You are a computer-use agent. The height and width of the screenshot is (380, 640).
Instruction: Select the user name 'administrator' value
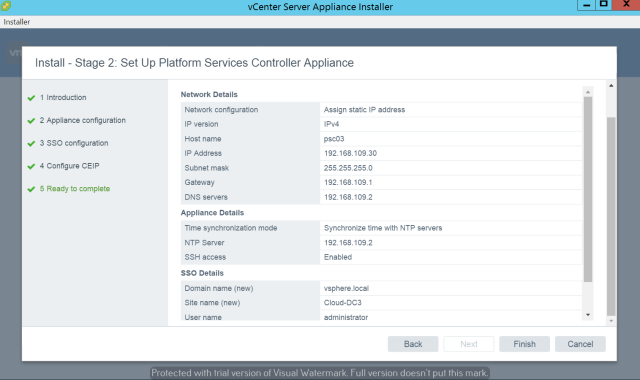click(x=346, y=317)
